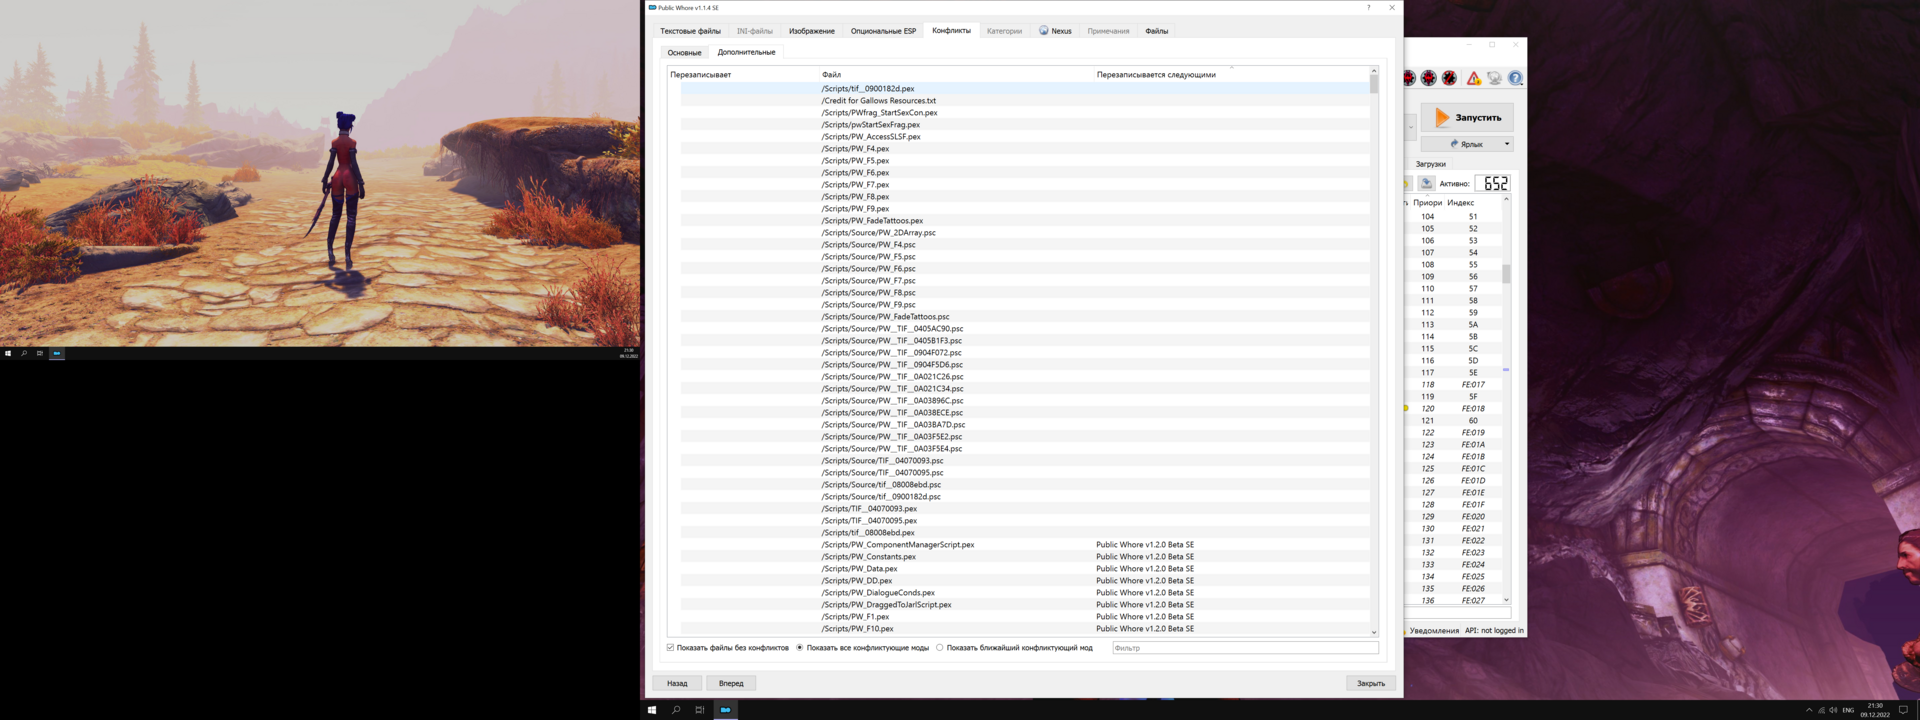Image resolution: width=1920 pixels, height=720 pixels.
Task: Toggle Показать файлы без конфликтов checkbox
Action: click(727, 648)
